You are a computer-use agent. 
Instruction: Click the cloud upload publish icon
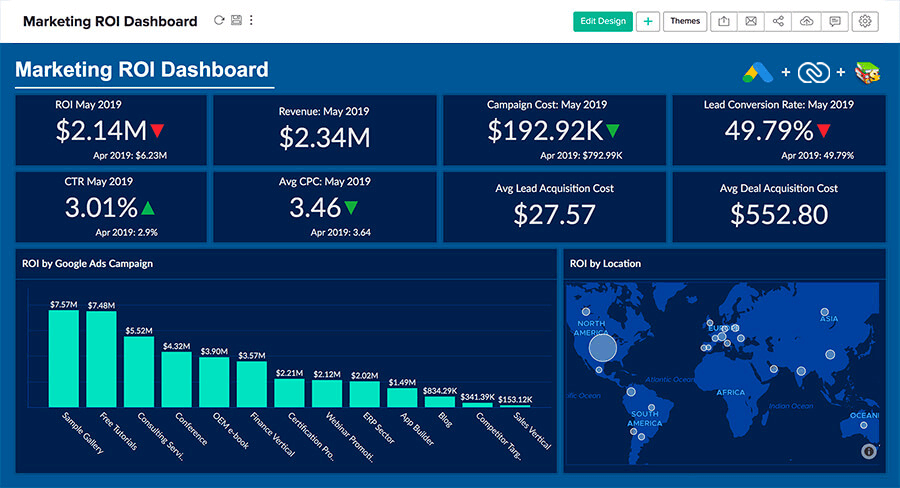point(807,21)
